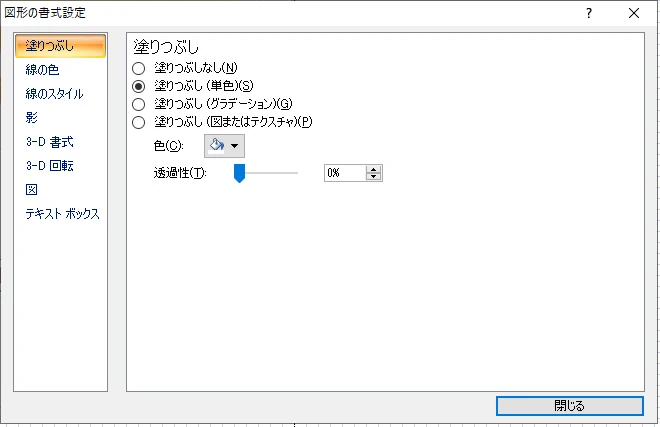This screenshot has height=427, width=660.
Task: Click the paint bucket fill color icon
Action: [x=217, y=145]
